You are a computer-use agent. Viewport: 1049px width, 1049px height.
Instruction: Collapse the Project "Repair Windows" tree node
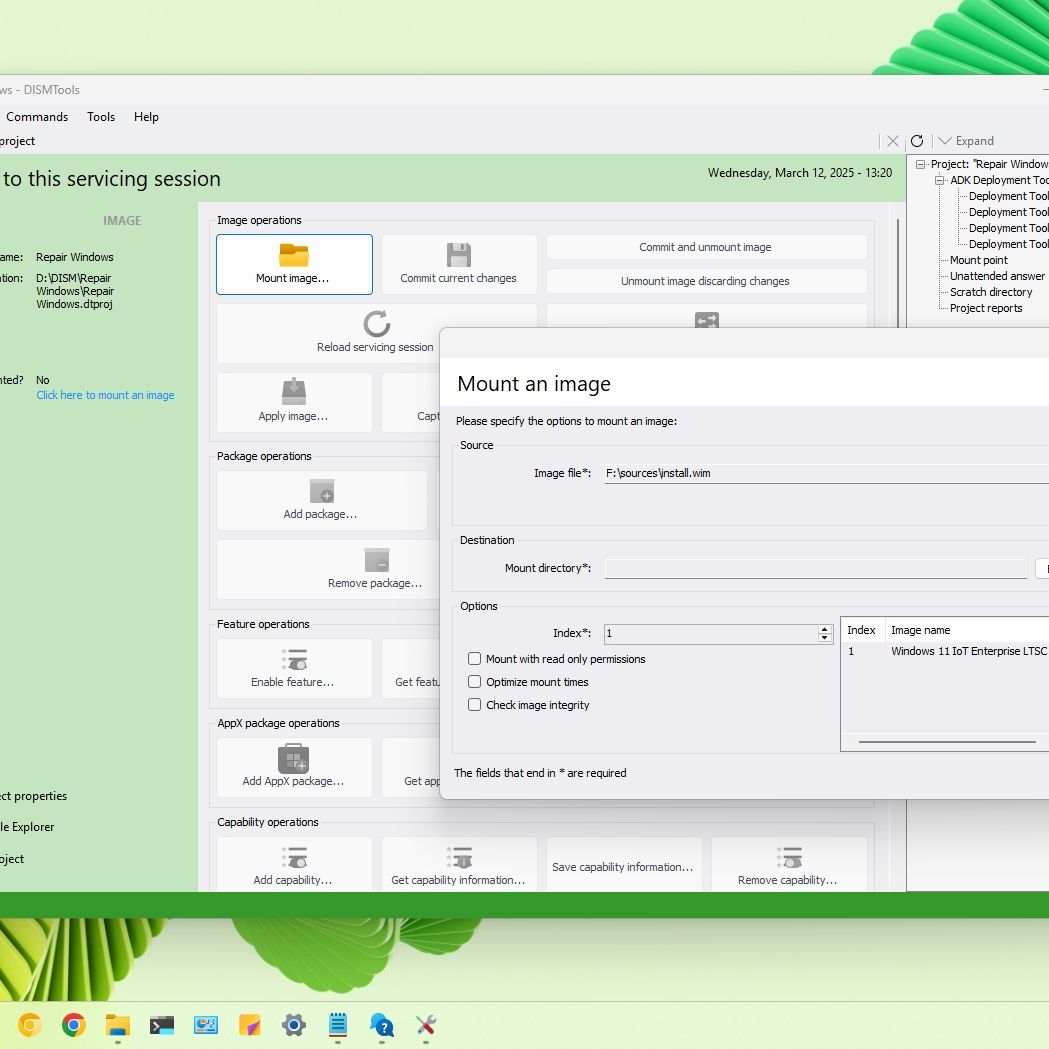921,164
